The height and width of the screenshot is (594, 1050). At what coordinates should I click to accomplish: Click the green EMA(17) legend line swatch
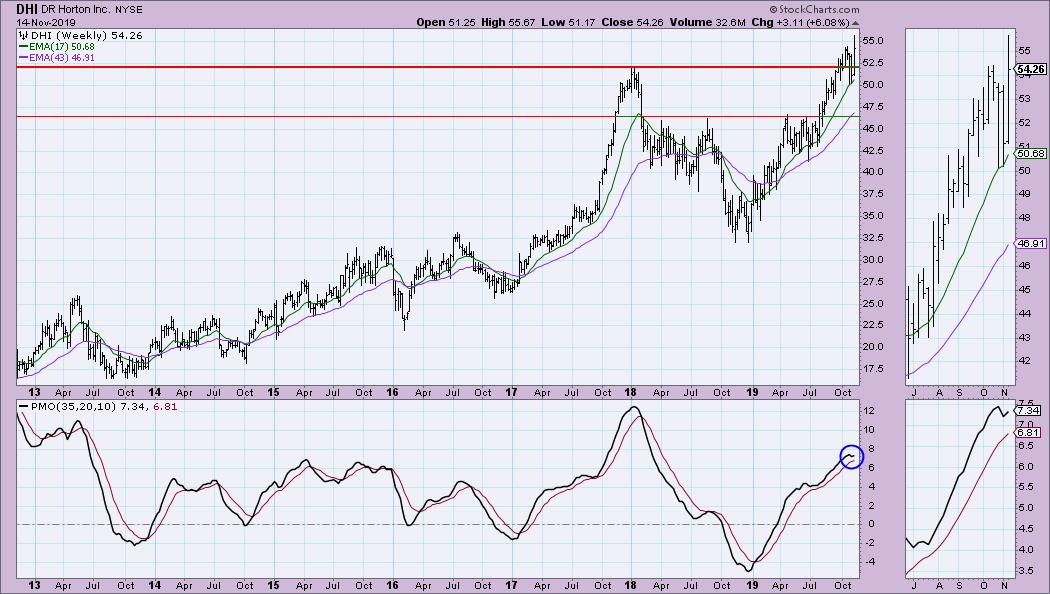(x=23, y=47)
